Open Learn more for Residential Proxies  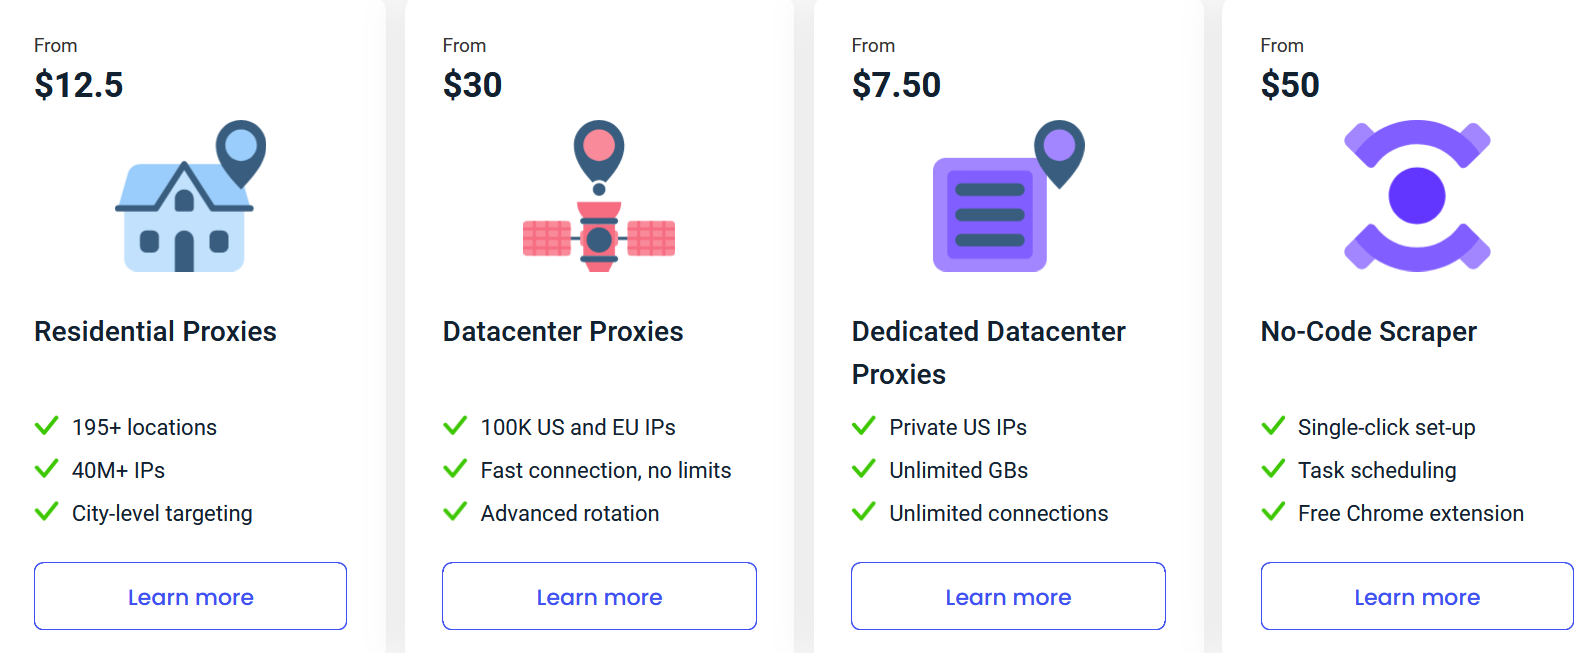[190, 596]
